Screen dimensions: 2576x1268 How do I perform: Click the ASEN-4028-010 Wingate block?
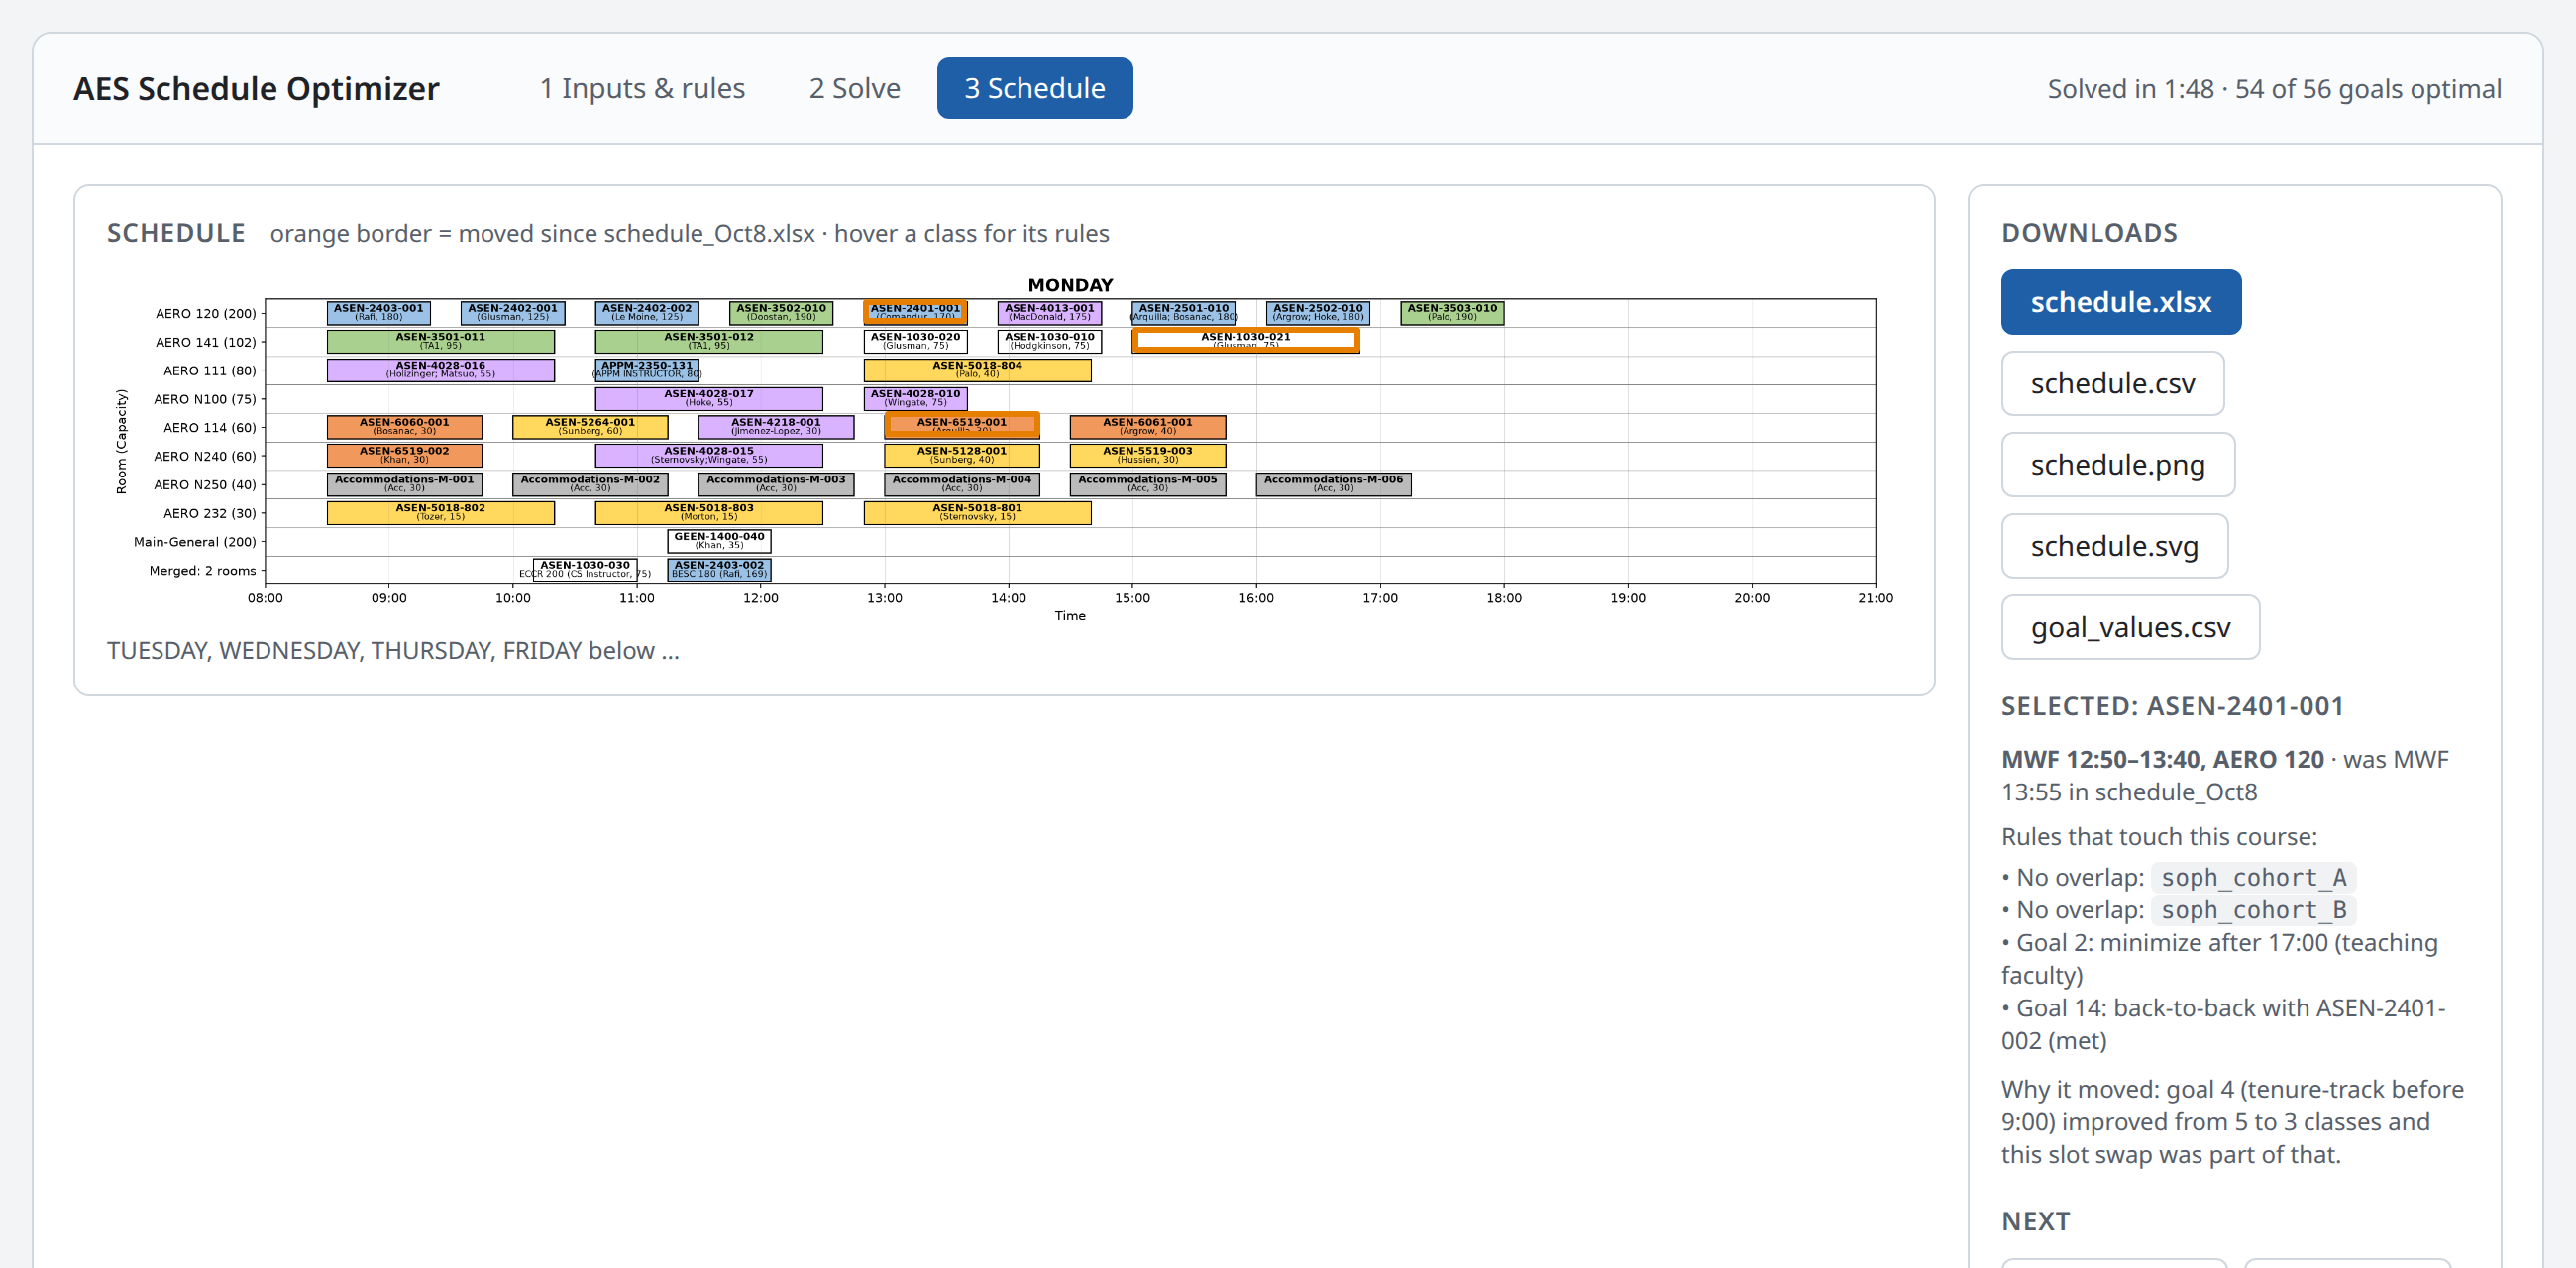click(915, 398)
